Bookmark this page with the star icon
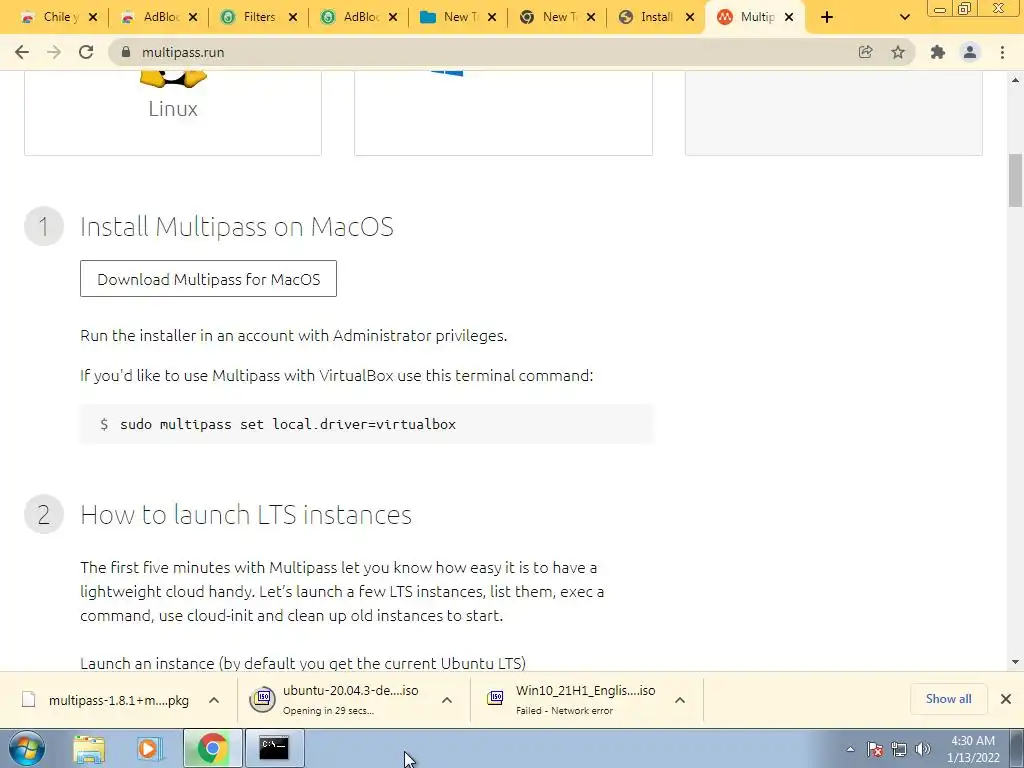 click(898, 52)
